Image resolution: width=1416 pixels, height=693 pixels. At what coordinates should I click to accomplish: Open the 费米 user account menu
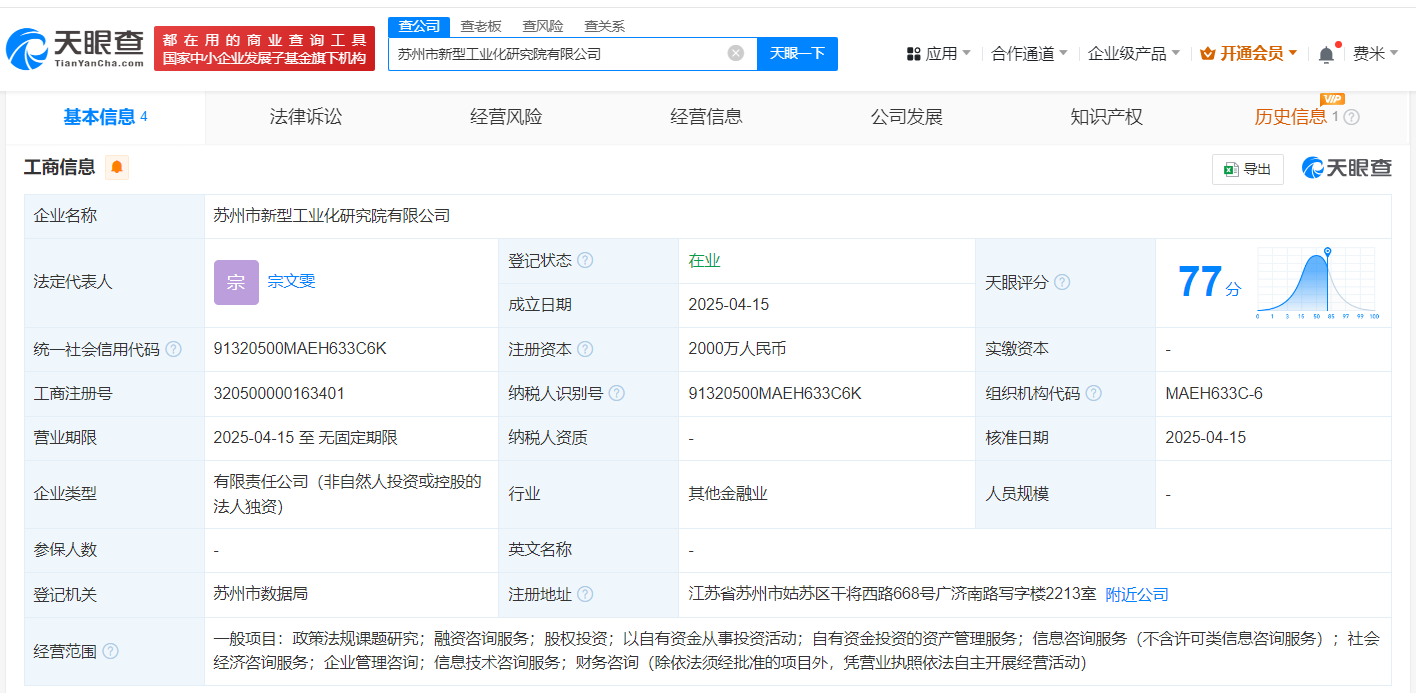(1375, 54)
